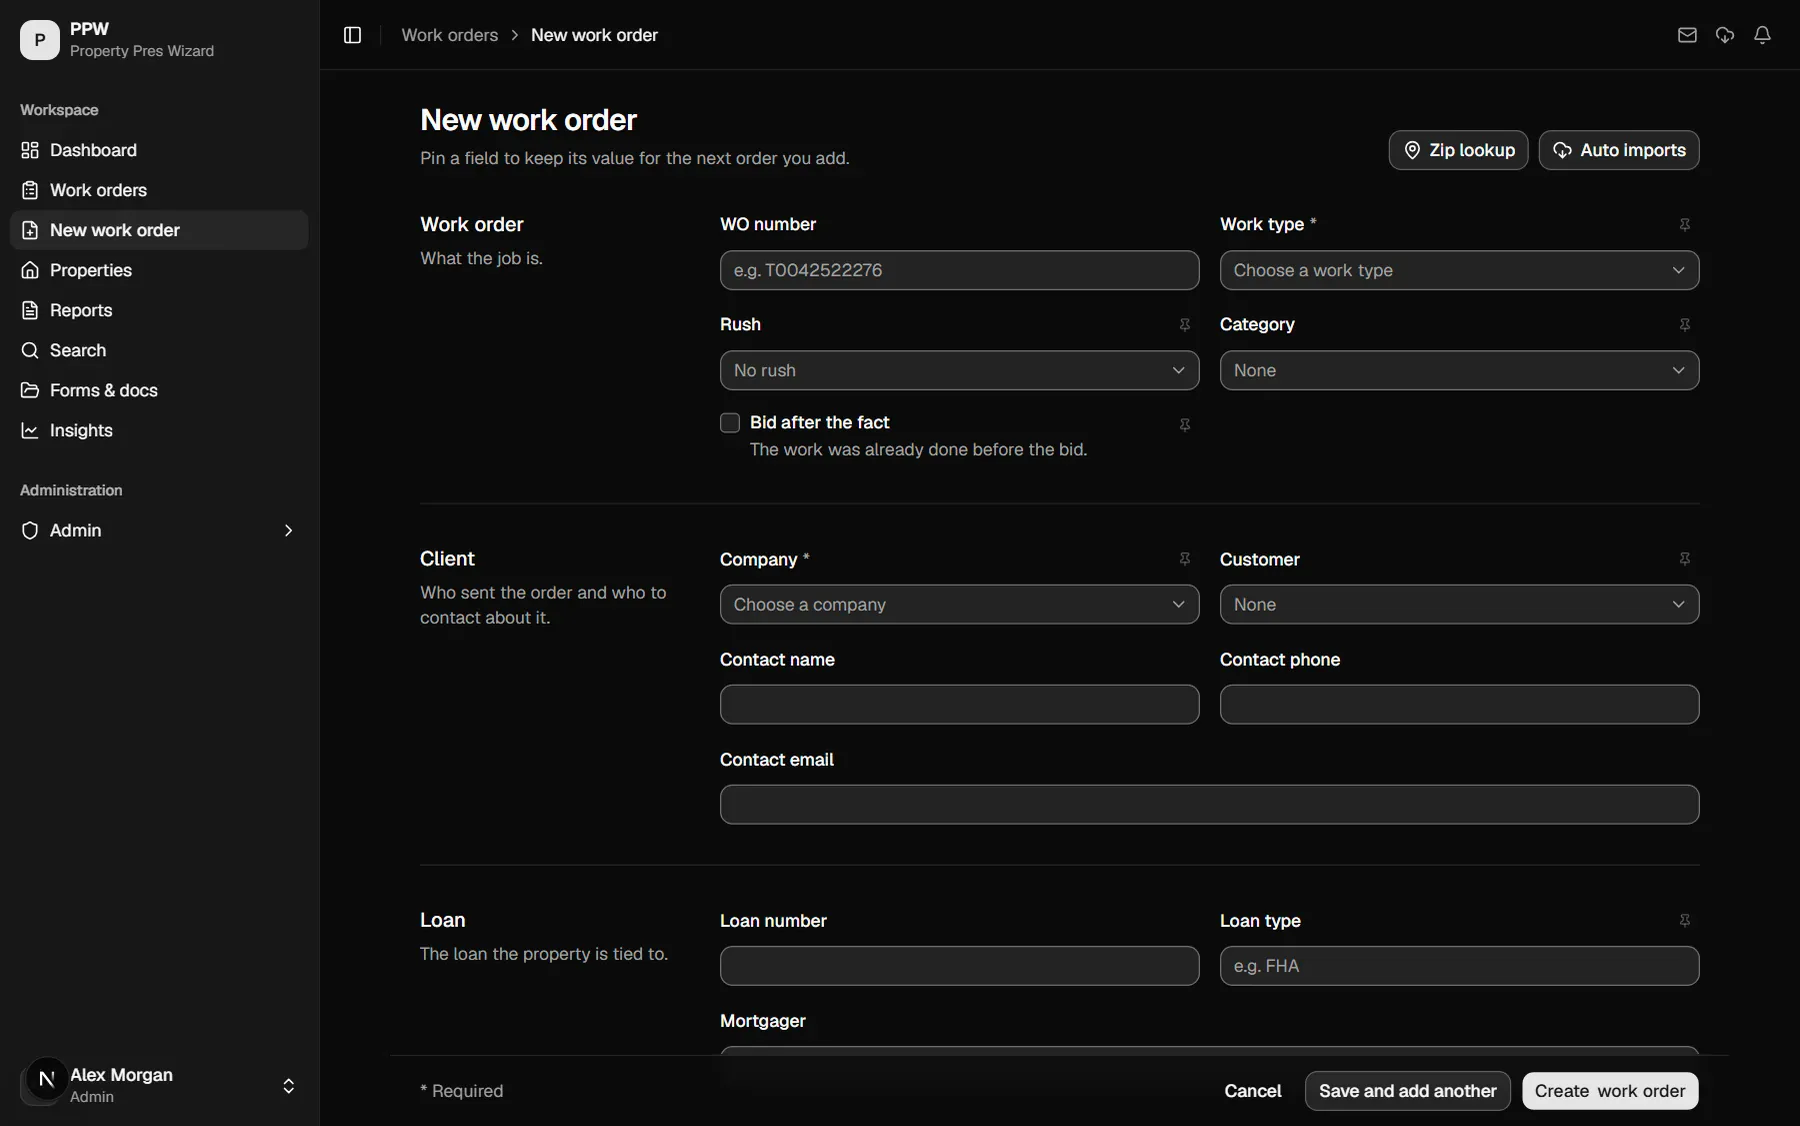Open Insights in sidebar

[159, 430]
